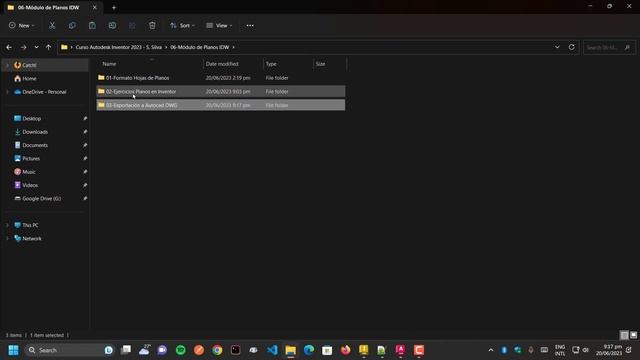The width and height of the screenshot is (640, 360).
Task: Open the clock and date flyout
Action: (609, 350)
